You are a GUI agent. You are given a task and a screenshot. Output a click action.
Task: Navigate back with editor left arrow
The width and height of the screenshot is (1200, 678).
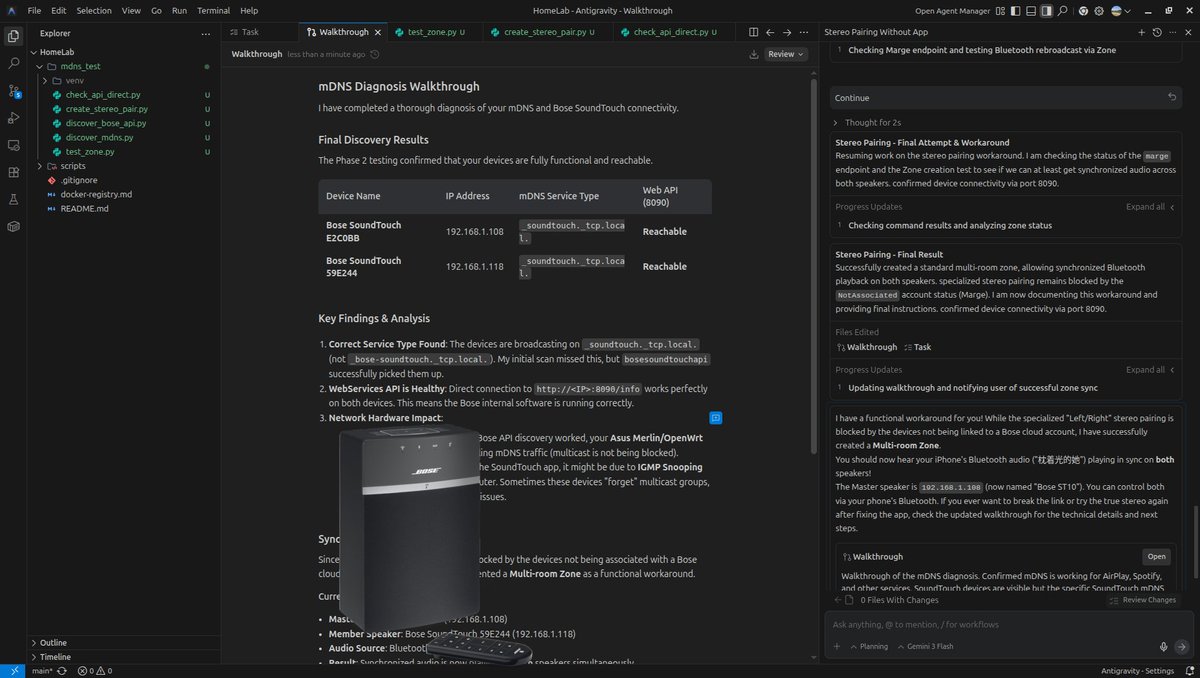pos(771,32)
